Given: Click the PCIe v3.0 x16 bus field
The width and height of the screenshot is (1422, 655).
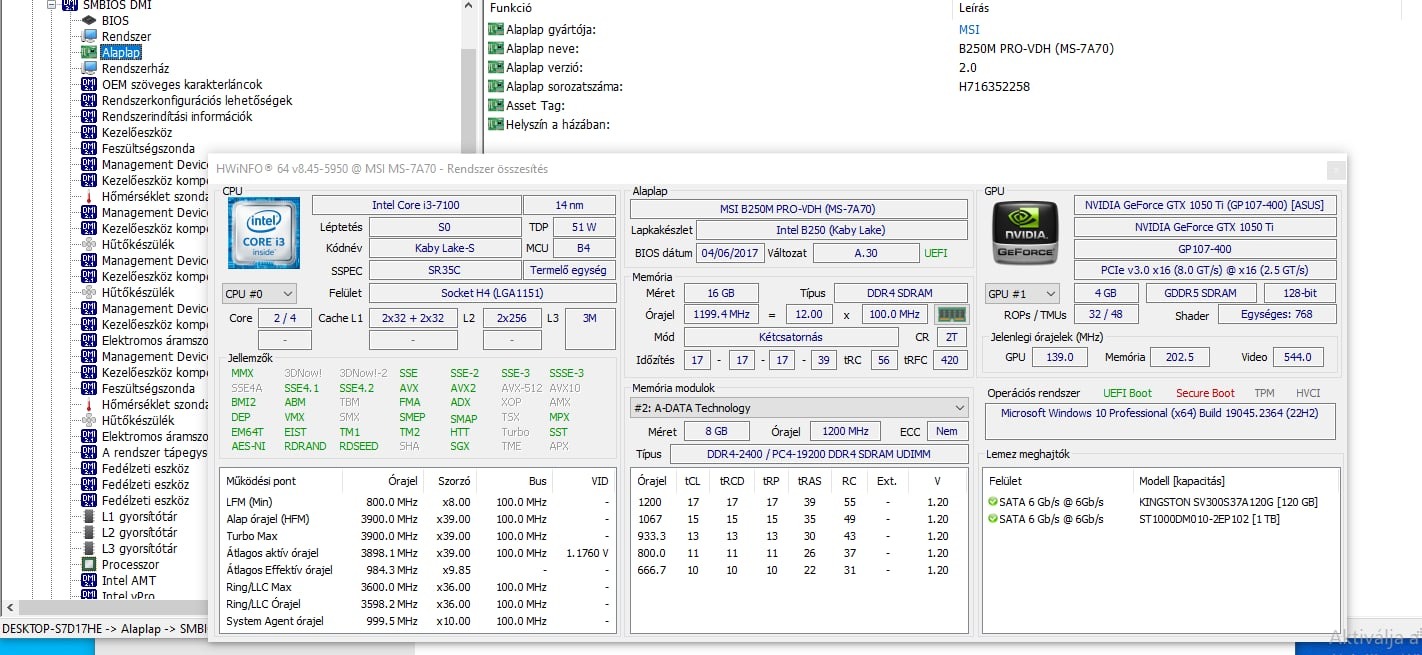Looking at the screenshot, I should pos(1205,270).
